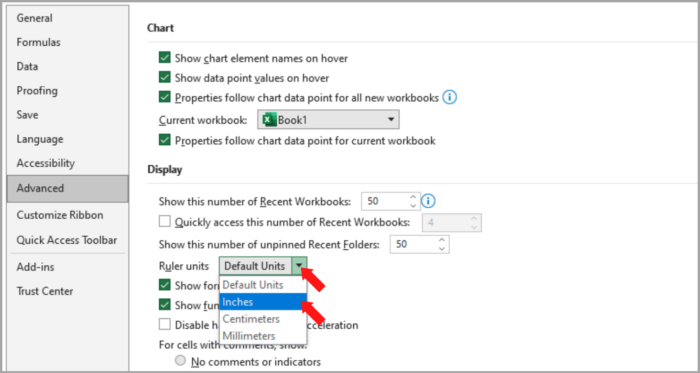This screenshot has width=700, height=373.
Task: Click info icon beside Properties follow chart data point
Action: (x=450, y=97)
